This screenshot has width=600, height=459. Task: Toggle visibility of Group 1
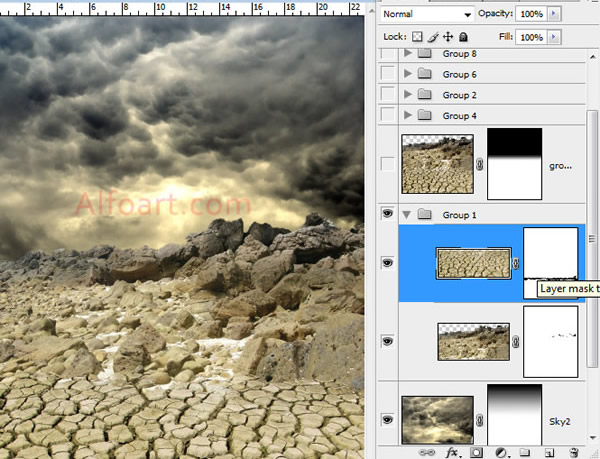click(388, 214)
